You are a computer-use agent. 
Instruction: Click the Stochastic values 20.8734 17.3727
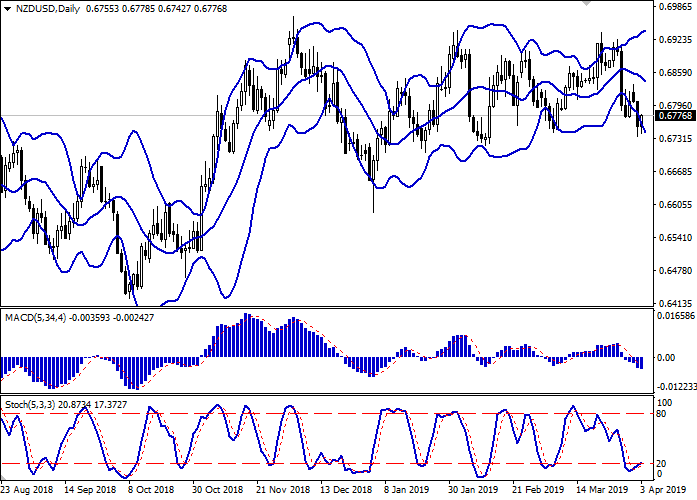(x=94, y=405)
